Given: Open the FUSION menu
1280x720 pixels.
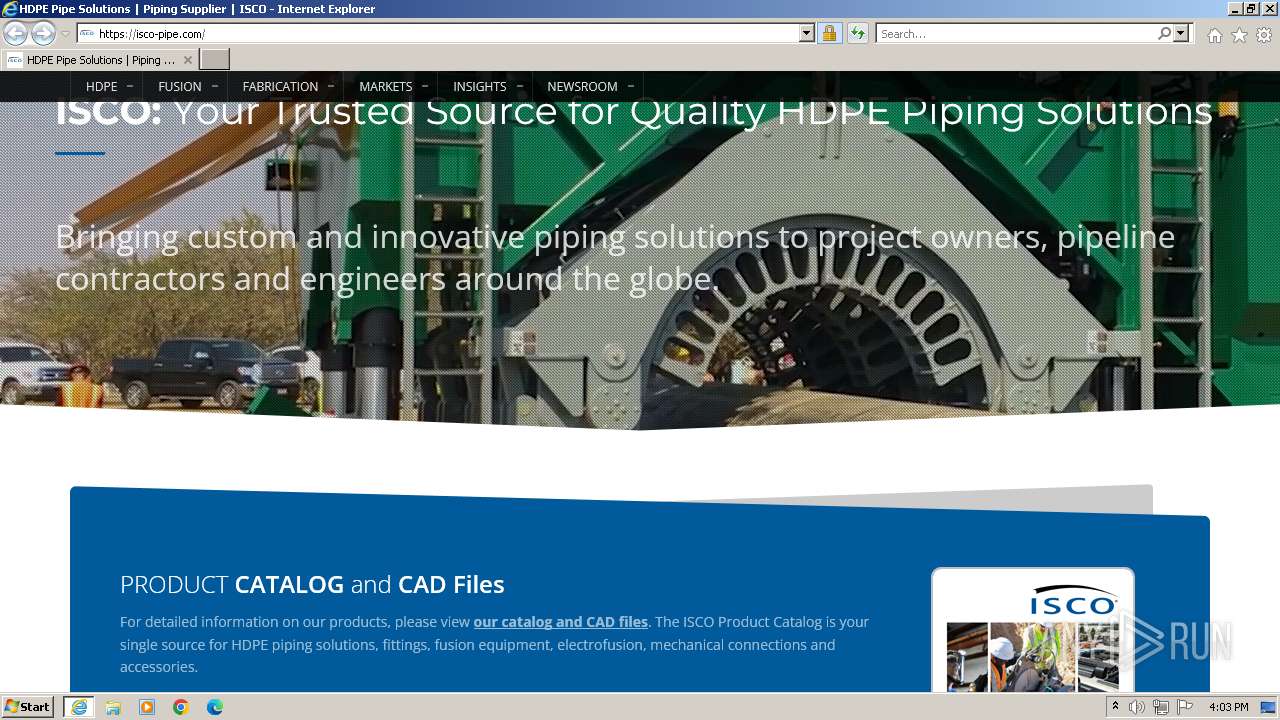Looking at the screenshot, I should tap(180, 86).
